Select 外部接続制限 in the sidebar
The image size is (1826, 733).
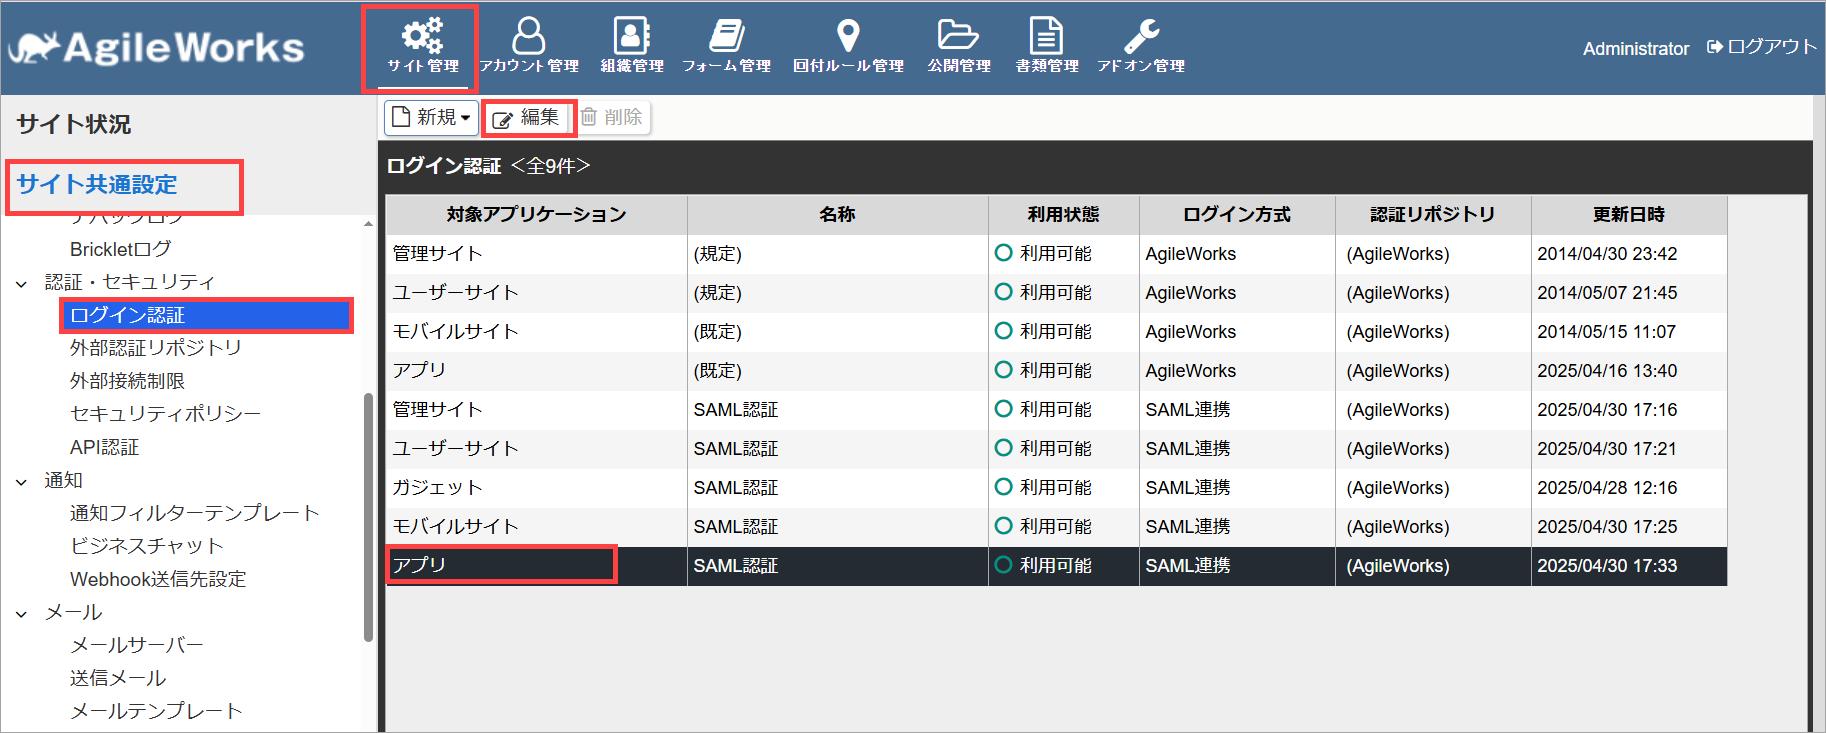(x=127, y=381)
